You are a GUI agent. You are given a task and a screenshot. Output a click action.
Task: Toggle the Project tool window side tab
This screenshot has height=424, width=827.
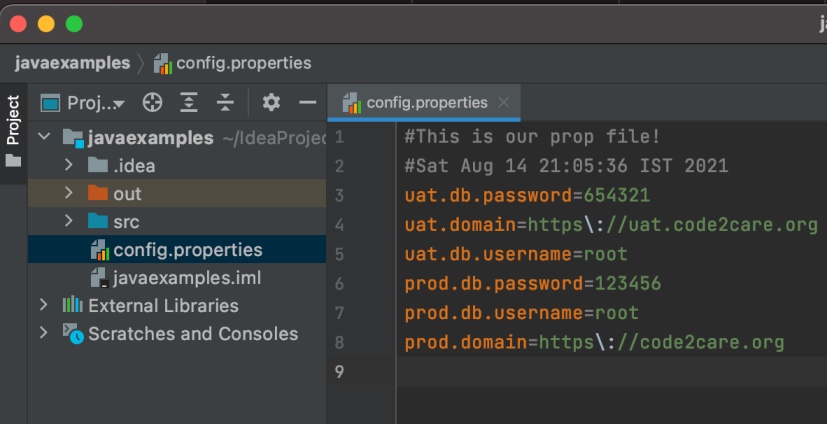tap(13, 121)
